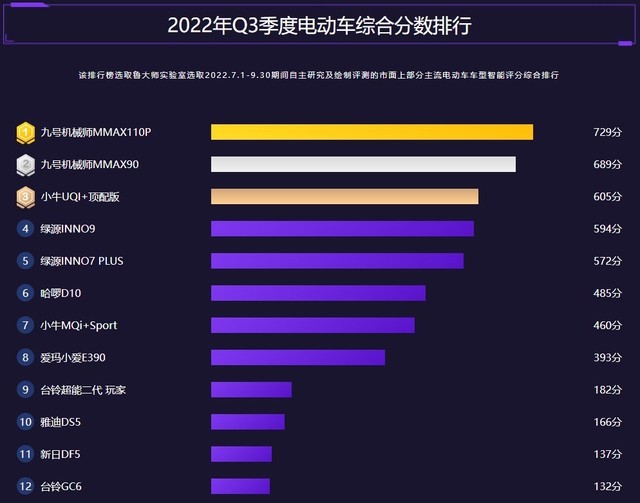Click the purple bar for 绿源INNO7 PLUS

[337, 261]
